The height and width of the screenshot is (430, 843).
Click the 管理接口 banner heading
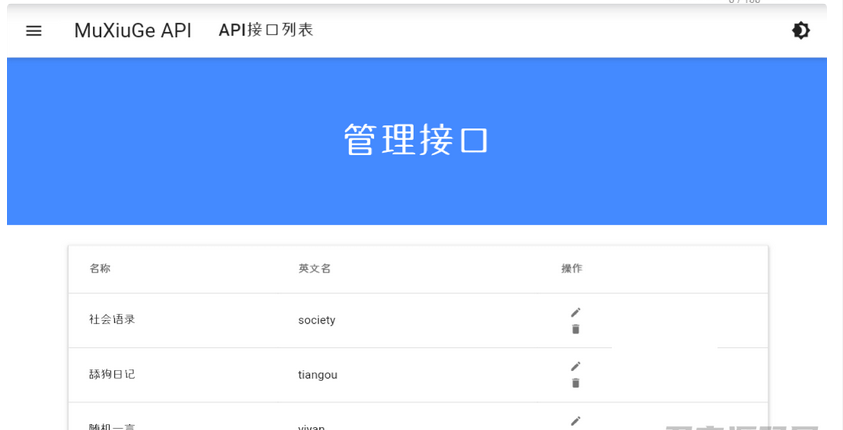(x=416, y=140)
